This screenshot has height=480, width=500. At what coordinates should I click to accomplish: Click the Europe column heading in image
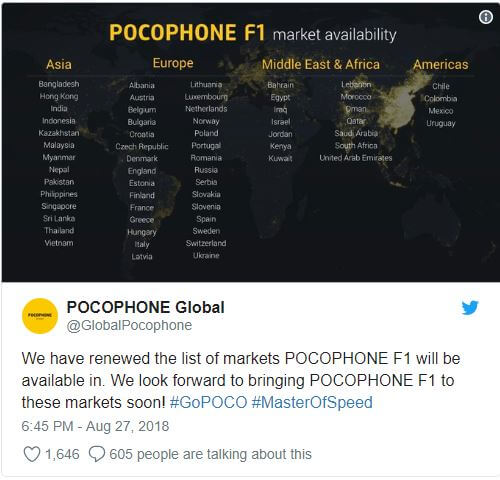(173, 63)
